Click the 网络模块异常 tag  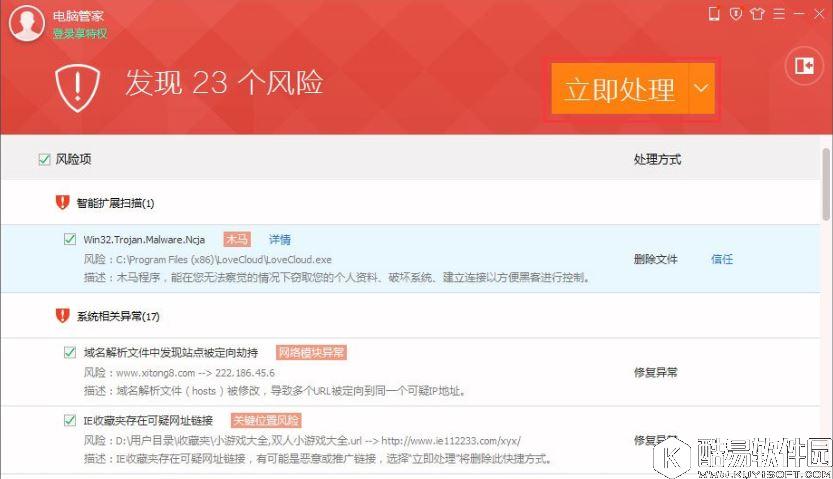click(x=311, y=353)
